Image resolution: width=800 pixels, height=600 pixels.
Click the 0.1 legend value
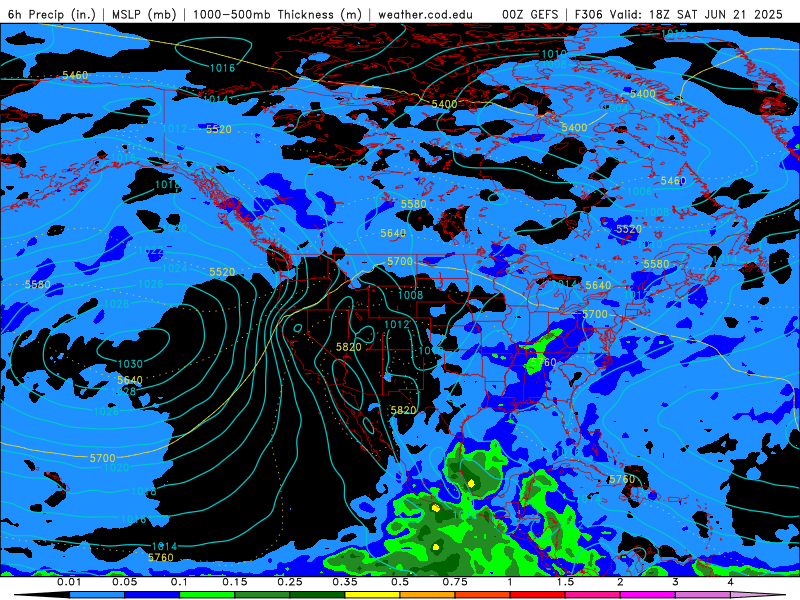(179, 582)
